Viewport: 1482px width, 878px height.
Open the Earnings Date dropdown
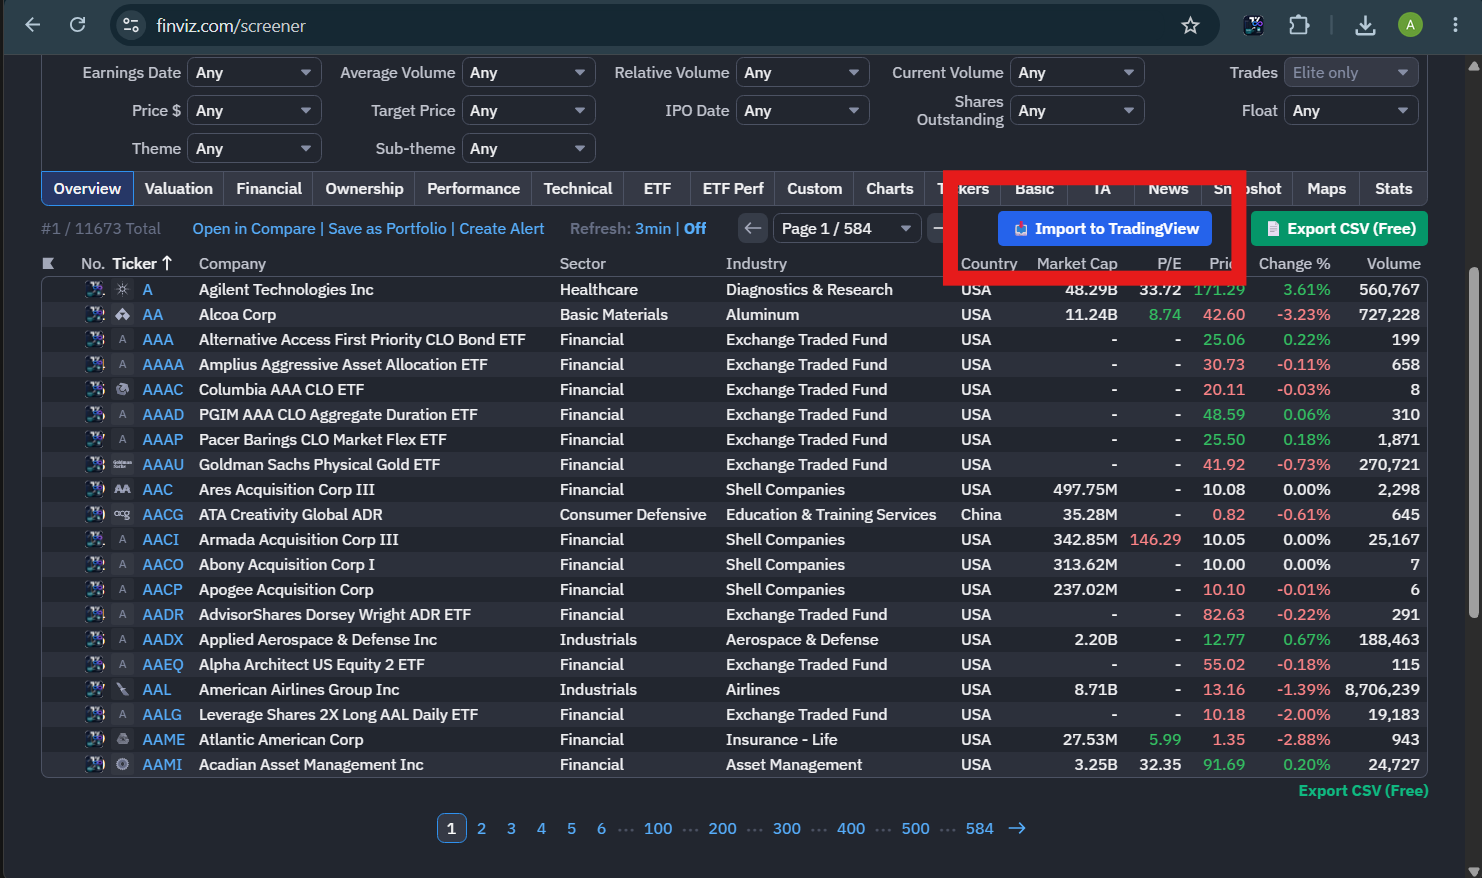click(254, 72)
